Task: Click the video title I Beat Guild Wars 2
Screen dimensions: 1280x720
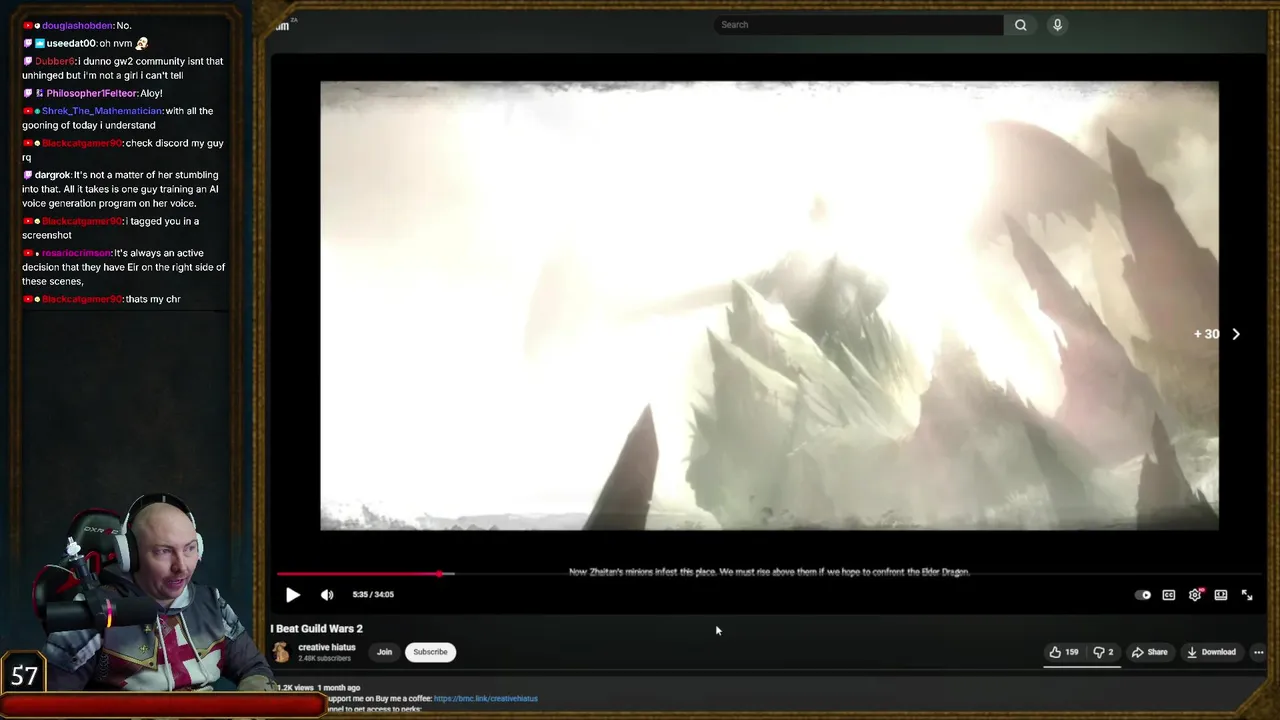Action: 316,628
